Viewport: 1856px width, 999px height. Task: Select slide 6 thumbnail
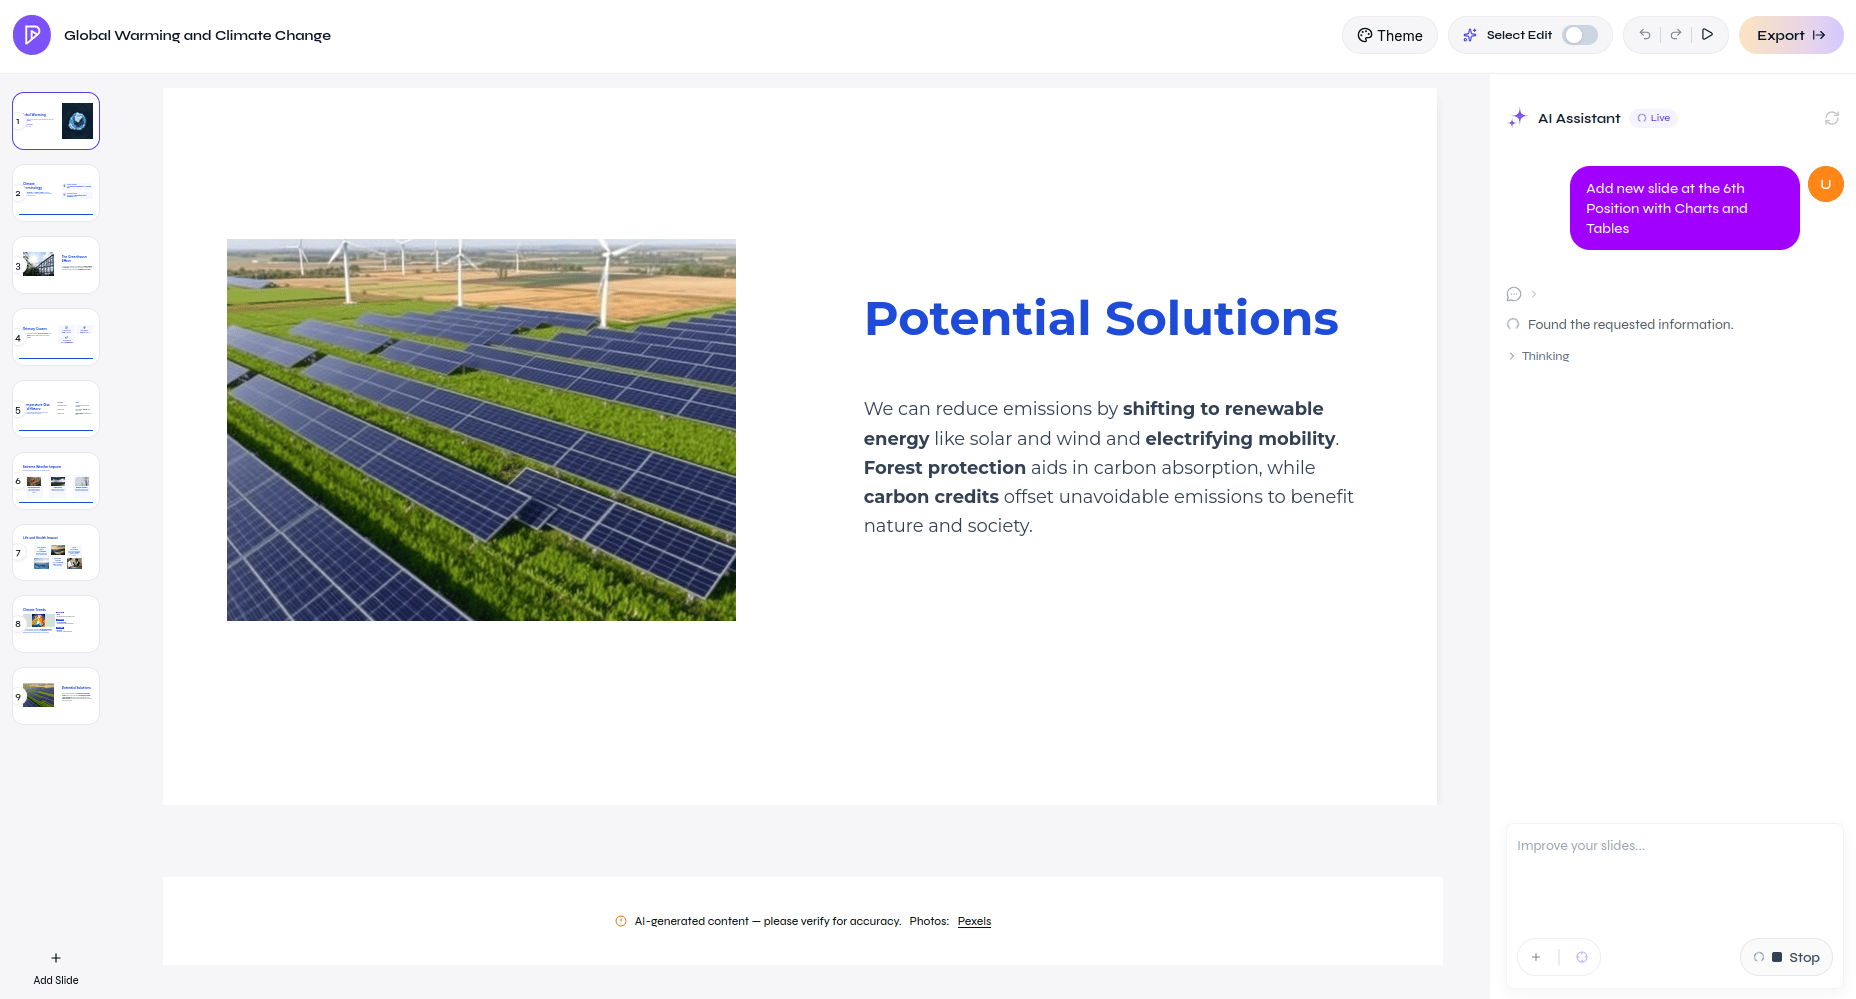click(56, 481)
